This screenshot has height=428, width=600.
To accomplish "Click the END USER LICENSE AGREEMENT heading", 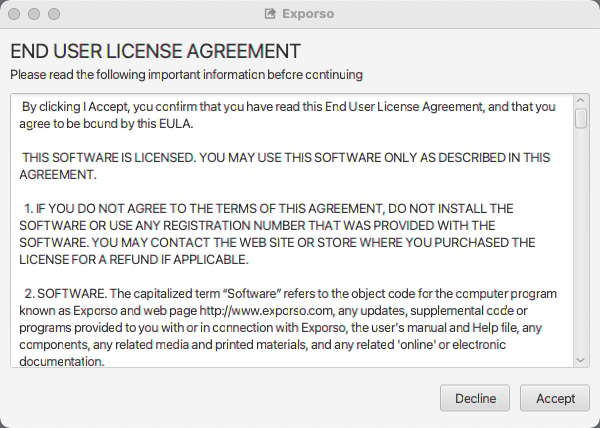I will 155,50.
